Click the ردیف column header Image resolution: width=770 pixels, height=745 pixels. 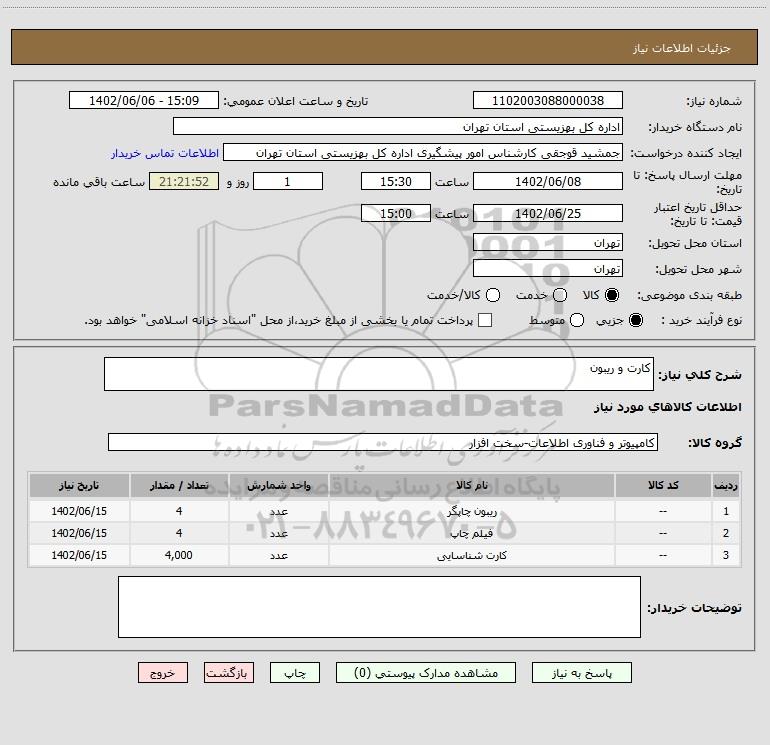click(726, 485)
